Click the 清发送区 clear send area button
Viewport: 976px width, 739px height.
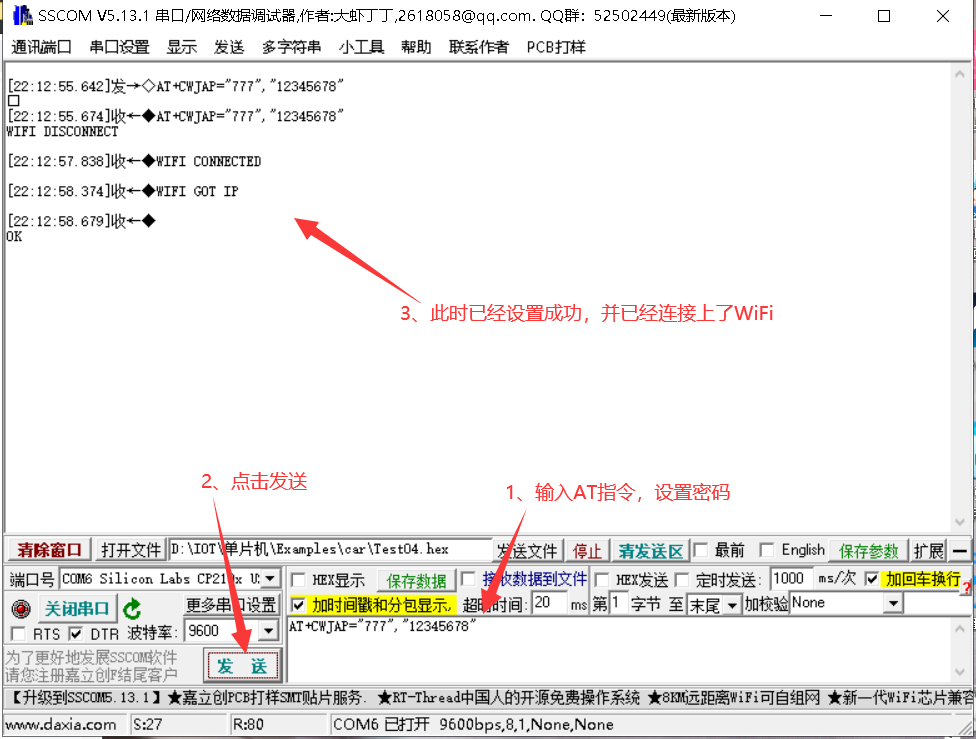click(x=650, y=549)
